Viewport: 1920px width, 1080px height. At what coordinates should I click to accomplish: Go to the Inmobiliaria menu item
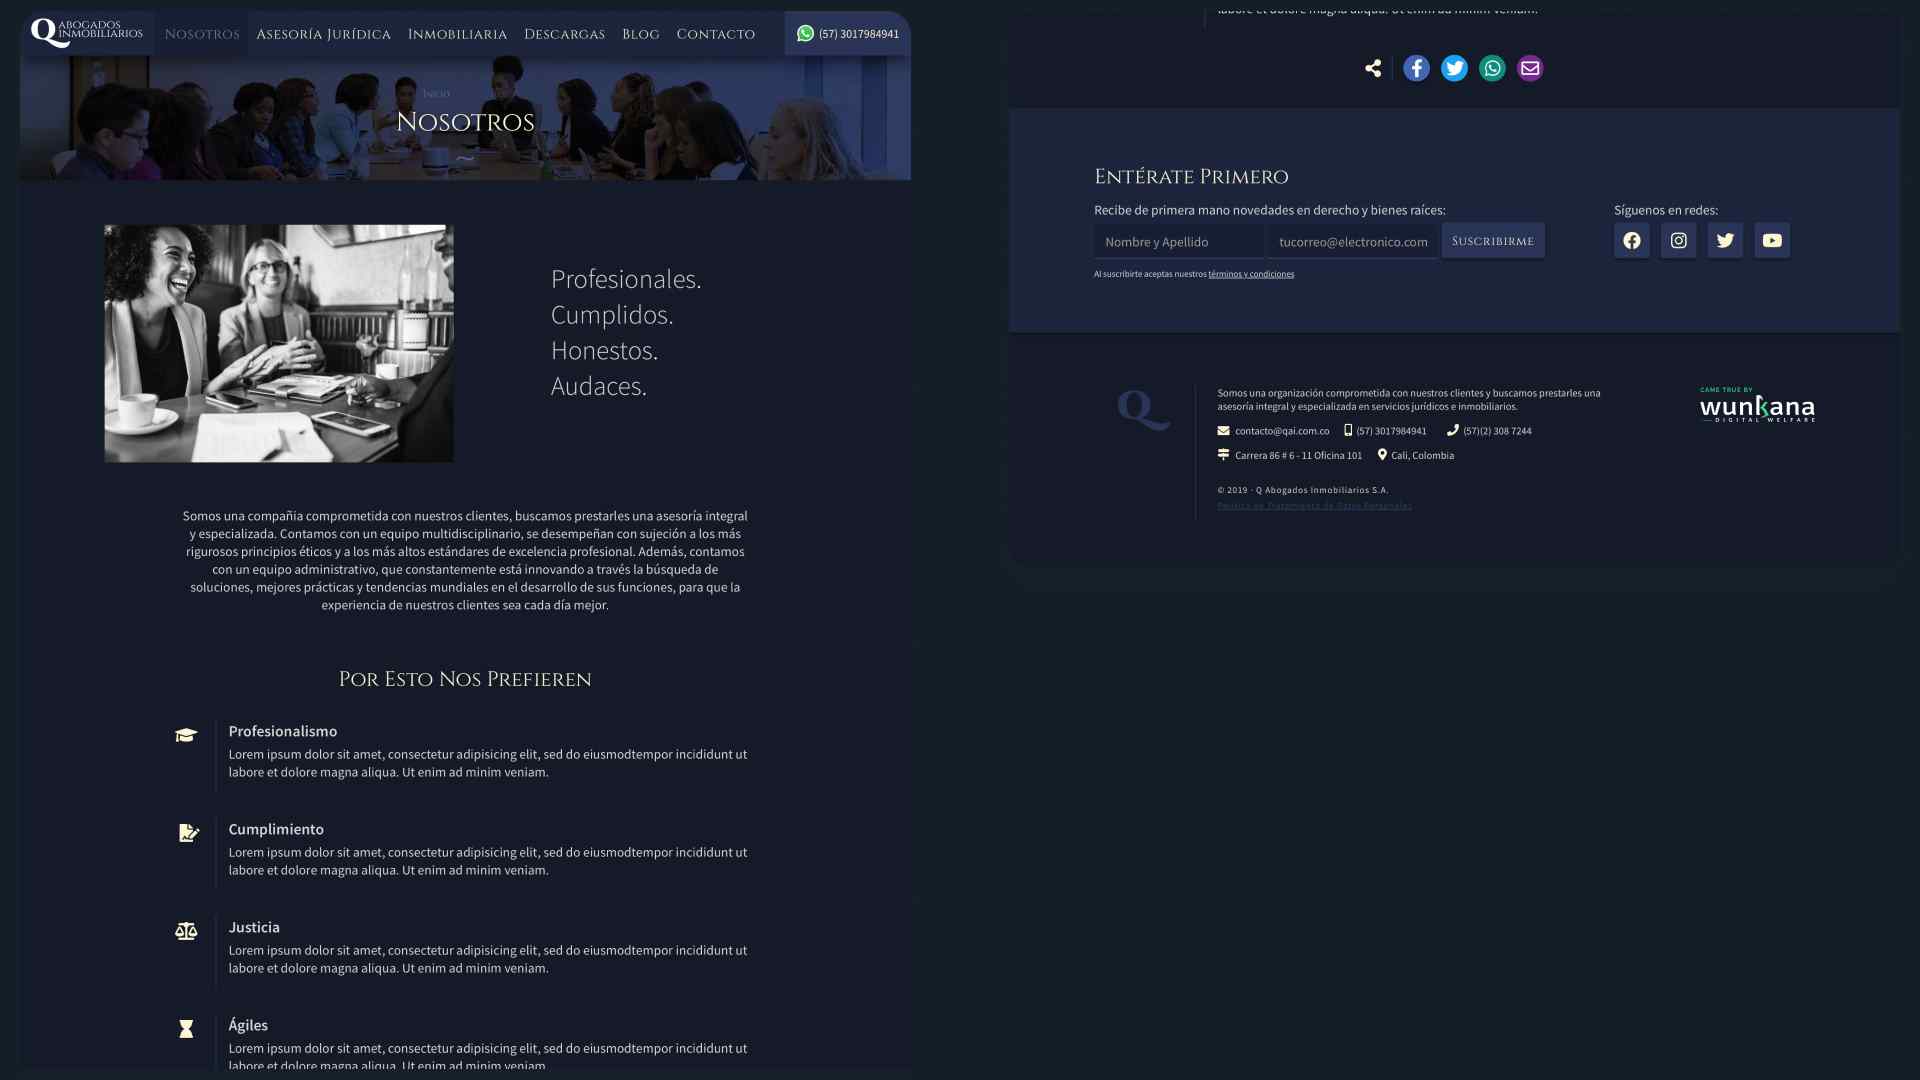(x=457, y=34)
